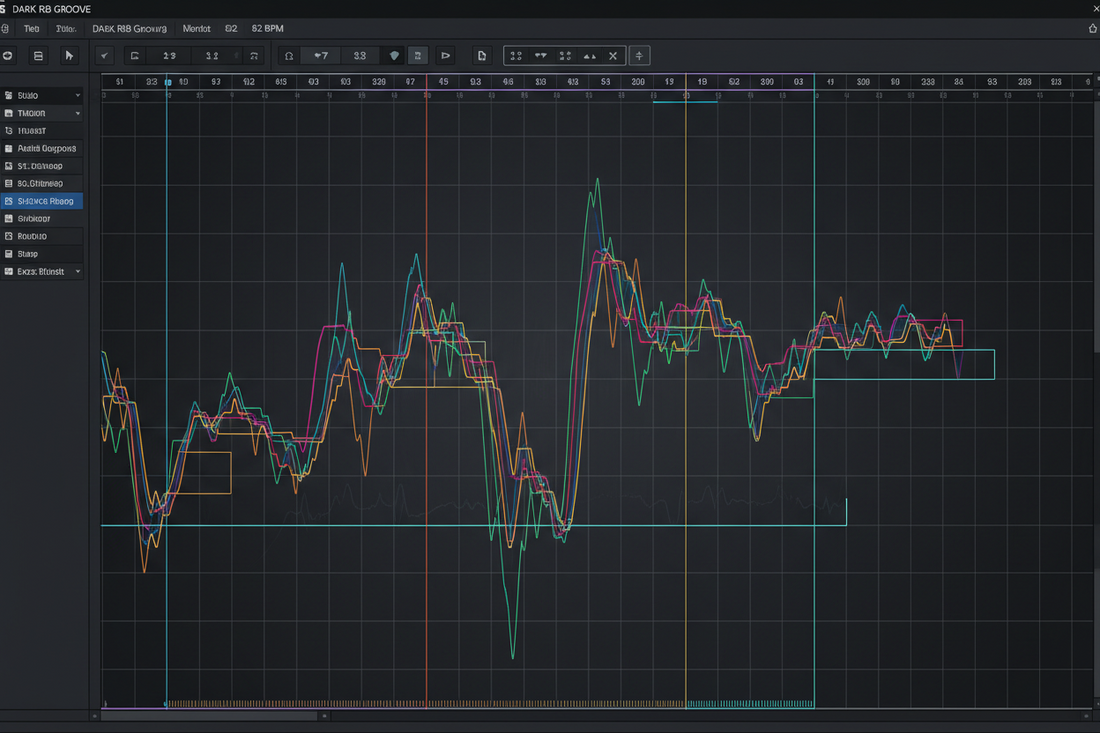Click ruler number 300
The image size is (1100, 733).
[767, 82]
